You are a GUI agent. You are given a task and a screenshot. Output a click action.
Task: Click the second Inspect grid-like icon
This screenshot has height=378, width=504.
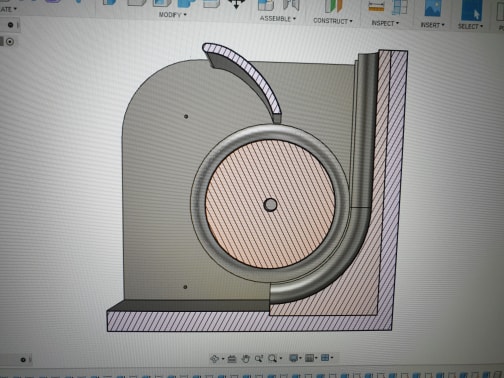click(400, 7)
